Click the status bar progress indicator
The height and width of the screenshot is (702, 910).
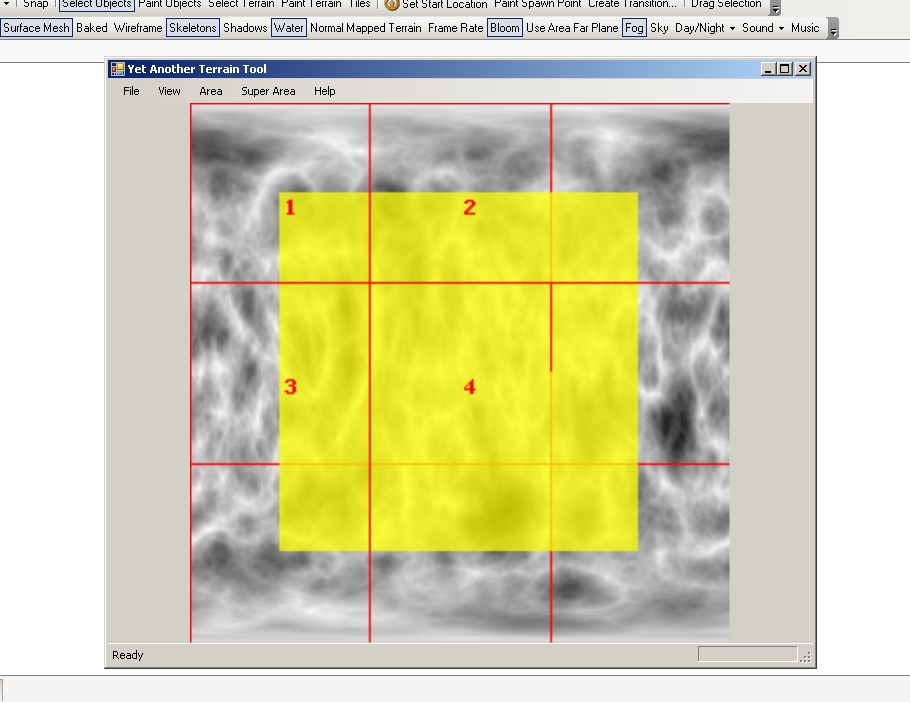[x=746, y=654]
